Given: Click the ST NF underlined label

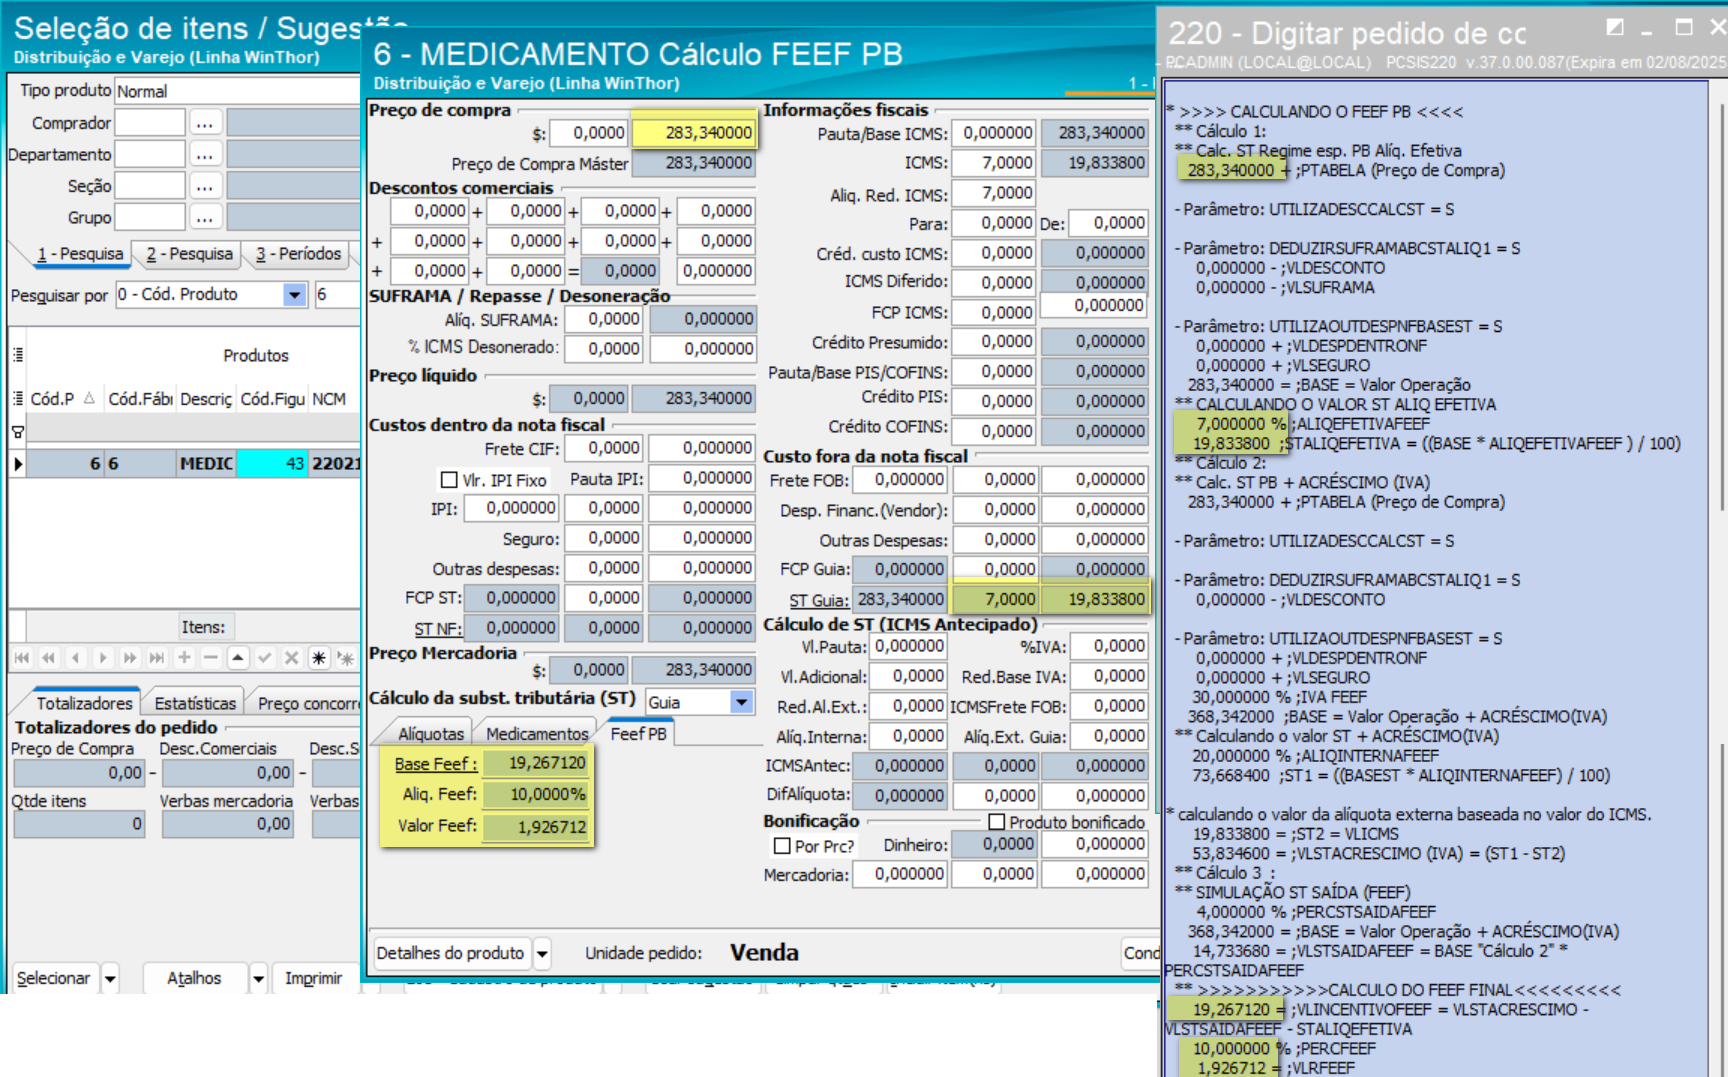Looking at the screenshot, I should 438,629.
